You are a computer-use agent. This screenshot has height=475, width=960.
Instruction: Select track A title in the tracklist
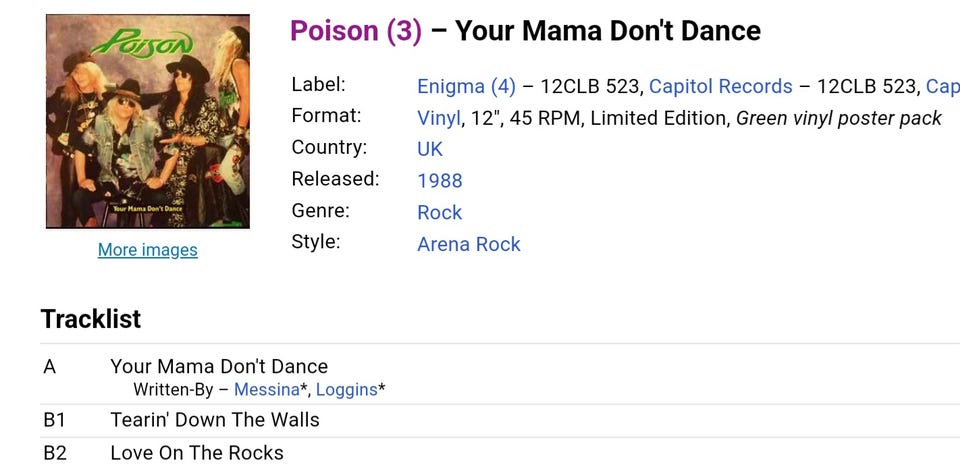219,366
